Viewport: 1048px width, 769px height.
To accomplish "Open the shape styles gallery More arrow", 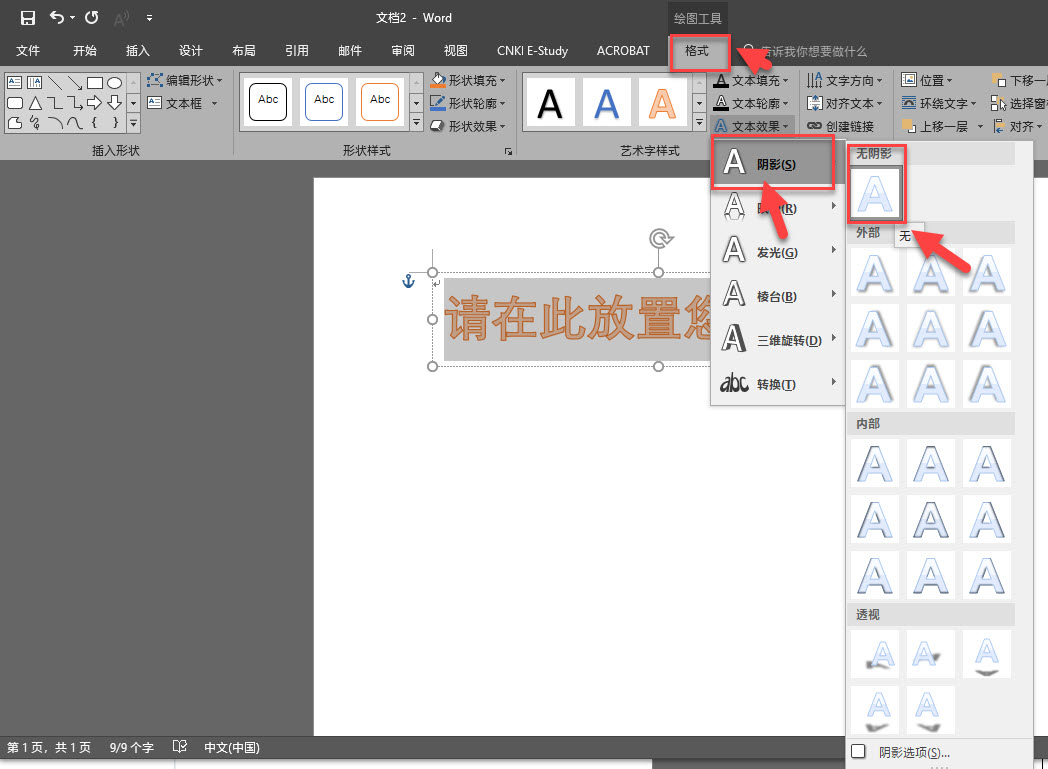I will point(415,124).
